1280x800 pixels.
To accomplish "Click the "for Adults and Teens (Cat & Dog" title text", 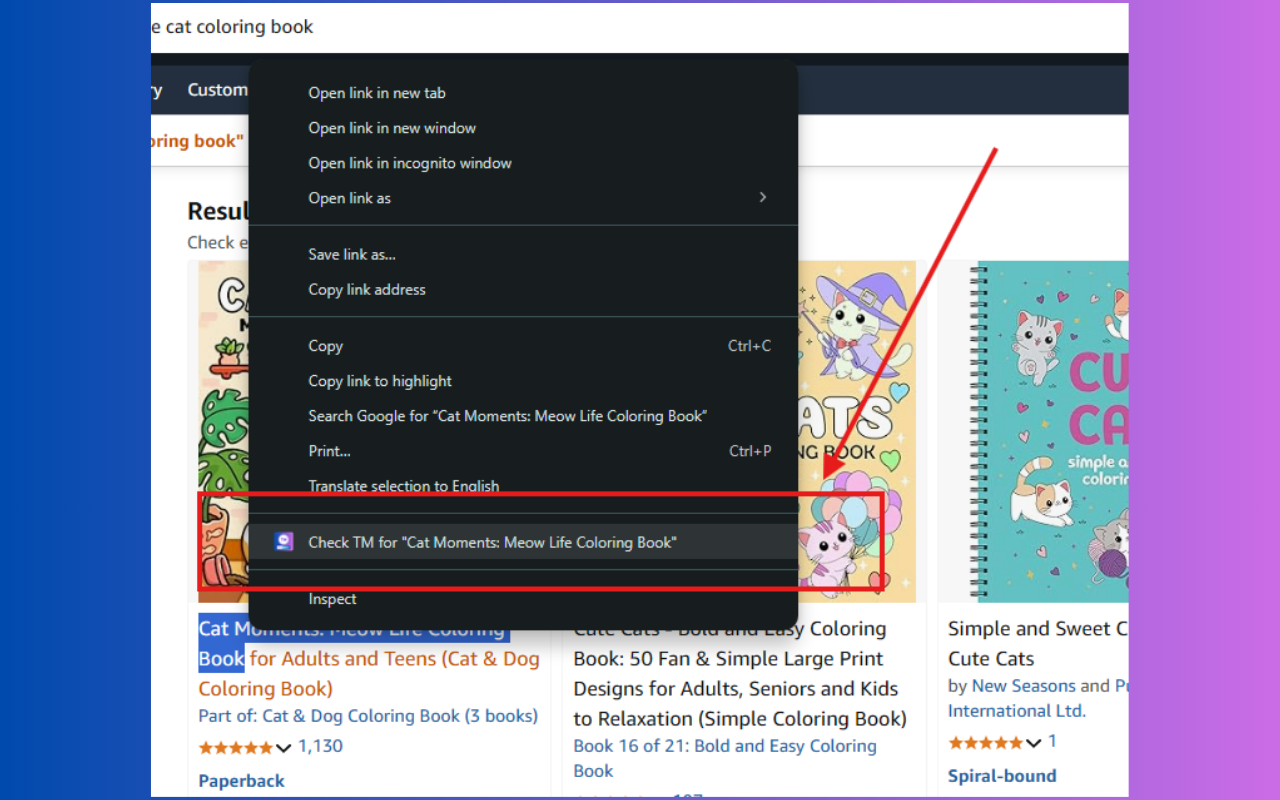I will [394, 659].
